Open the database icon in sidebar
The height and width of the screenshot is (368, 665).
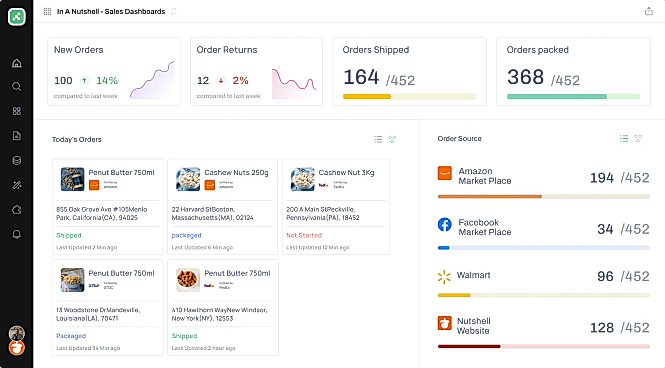pyautogui.click(x=17, y=160)
